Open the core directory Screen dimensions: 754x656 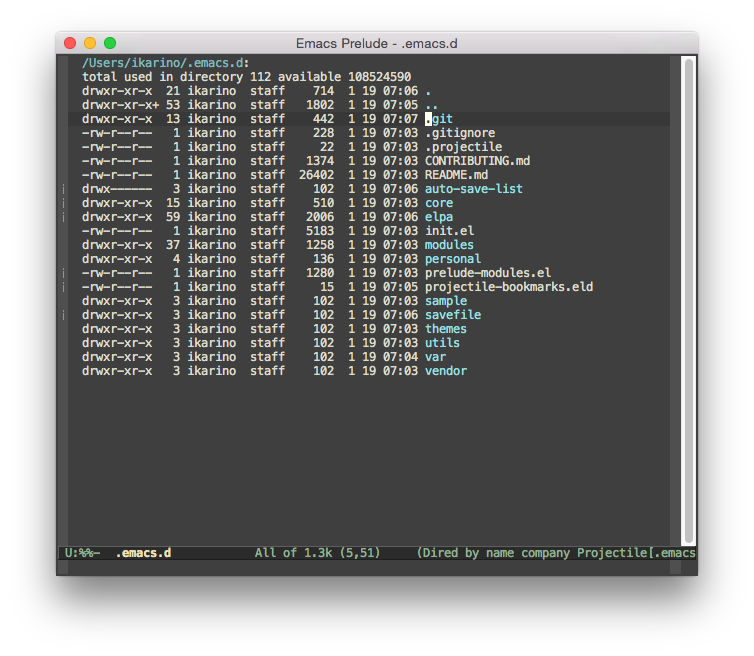439,202
